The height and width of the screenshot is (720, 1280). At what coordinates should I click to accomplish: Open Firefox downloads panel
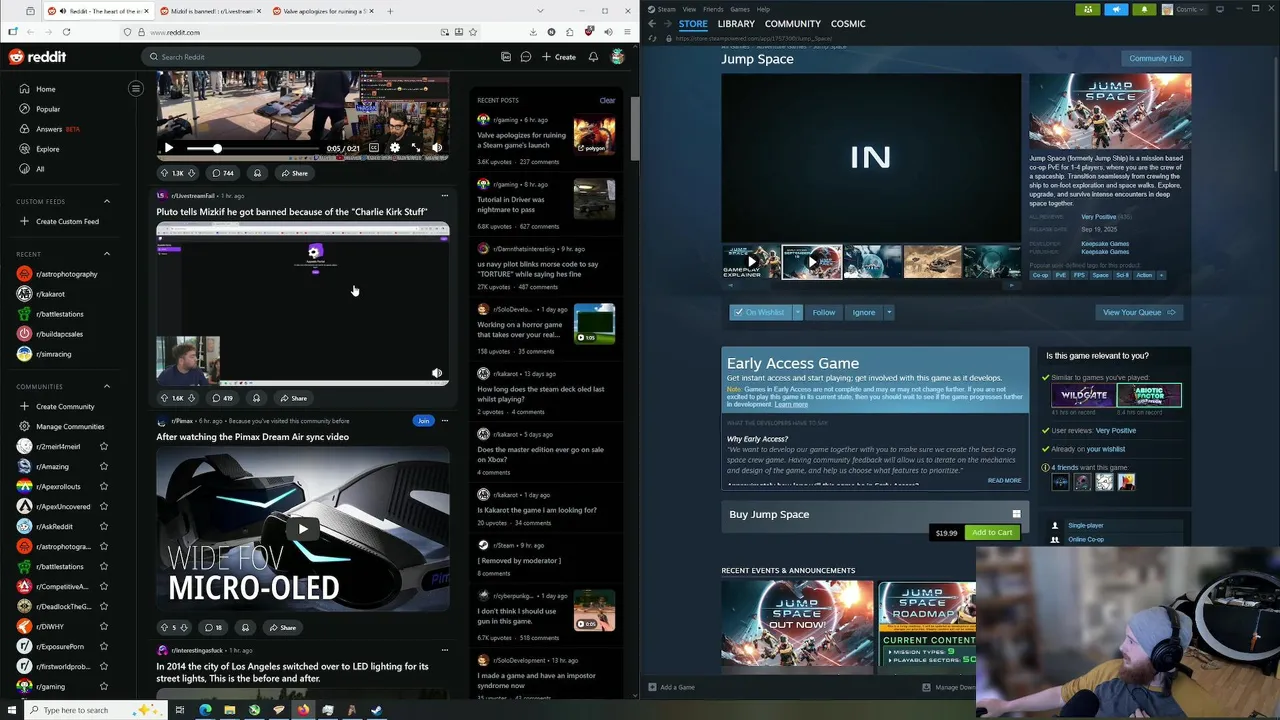coord(533,32)
